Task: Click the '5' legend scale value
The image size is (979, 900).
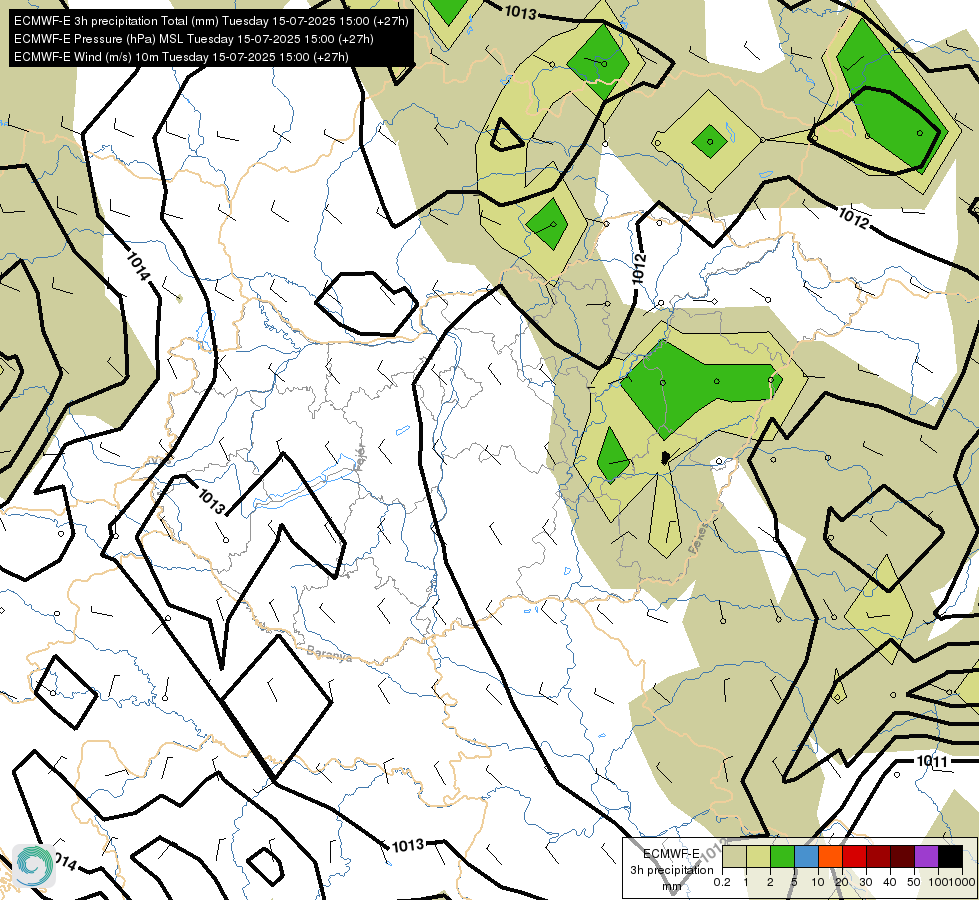Action: click(794, 882)
